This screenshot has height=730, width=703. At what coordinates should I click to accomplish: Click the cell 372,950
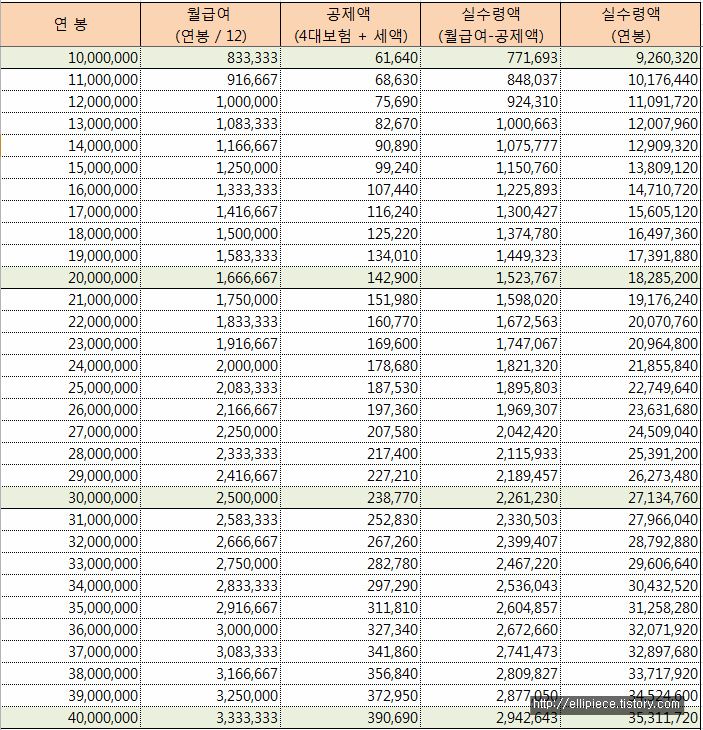pos(351,696)
